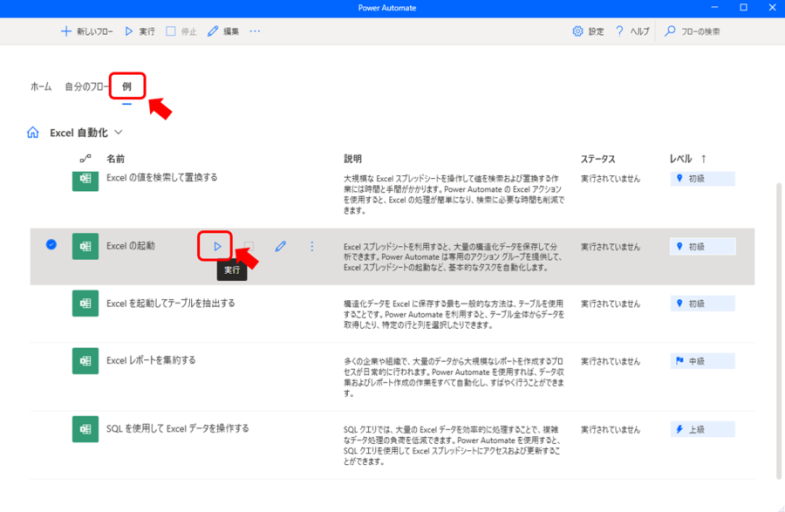Select the Excel レポートを集約する flow

click(x=151, y=360)
